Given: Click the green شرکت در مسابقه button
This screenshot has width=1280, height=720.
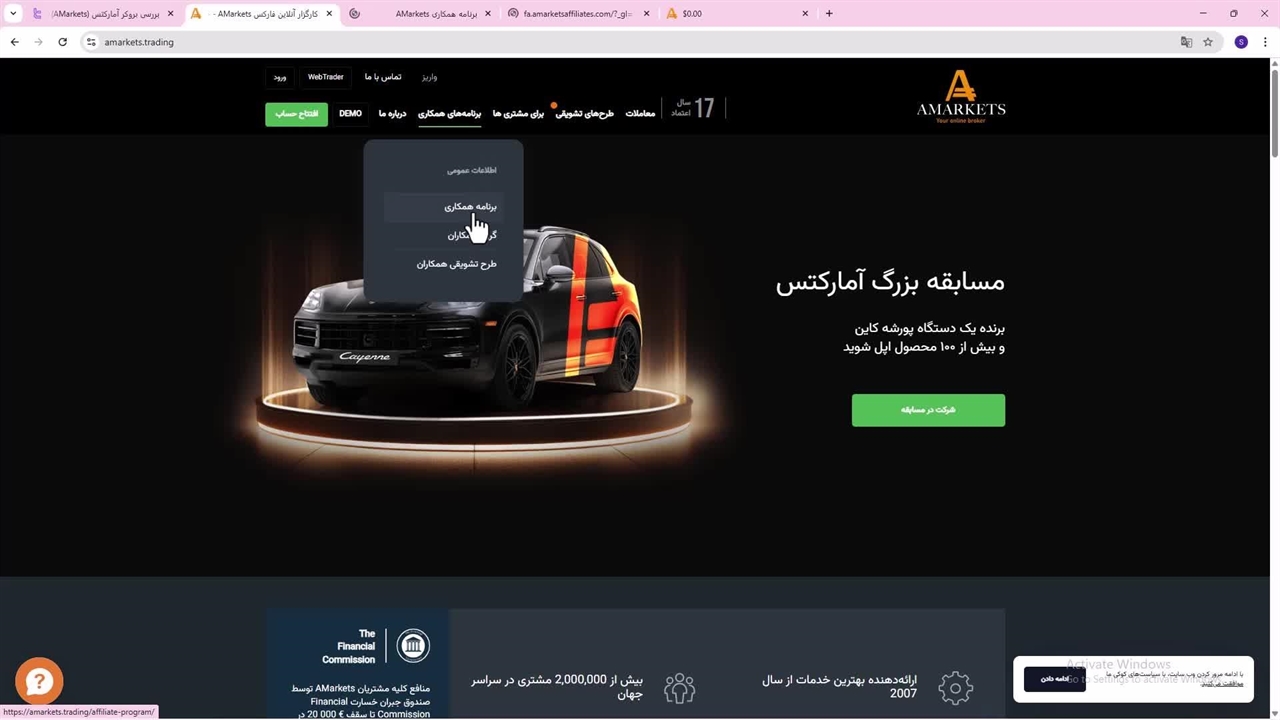Looking at the screenshot, I should [x=928, y=410].
